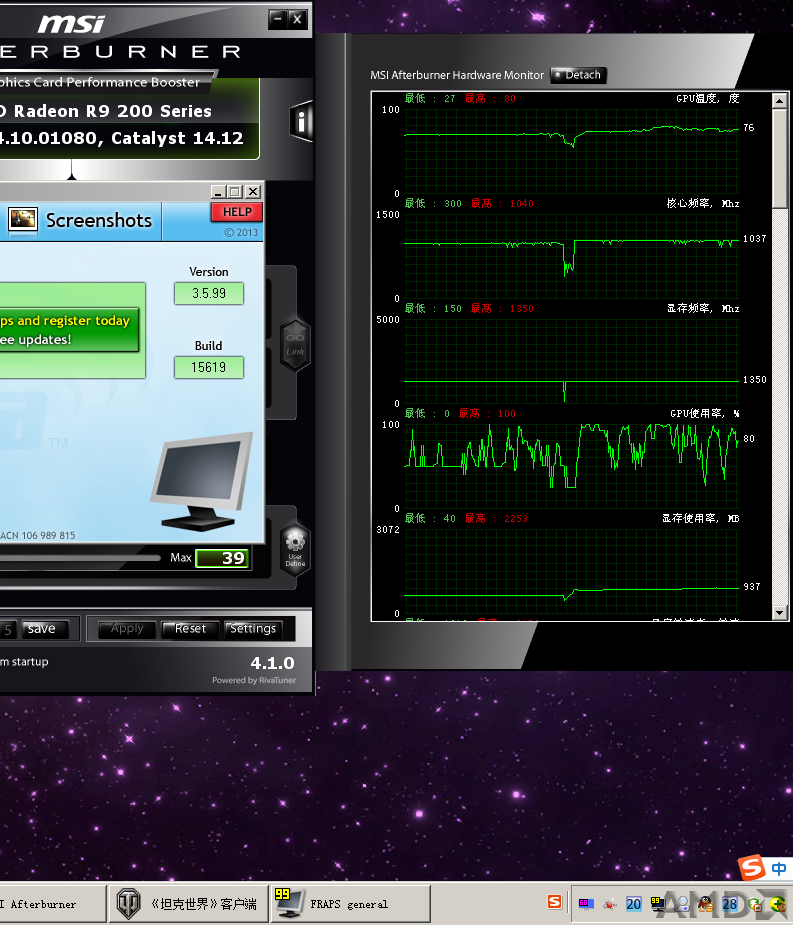Click the GPU temperature graph
This screenshot has width=793, height=925.
pos(572,152)
